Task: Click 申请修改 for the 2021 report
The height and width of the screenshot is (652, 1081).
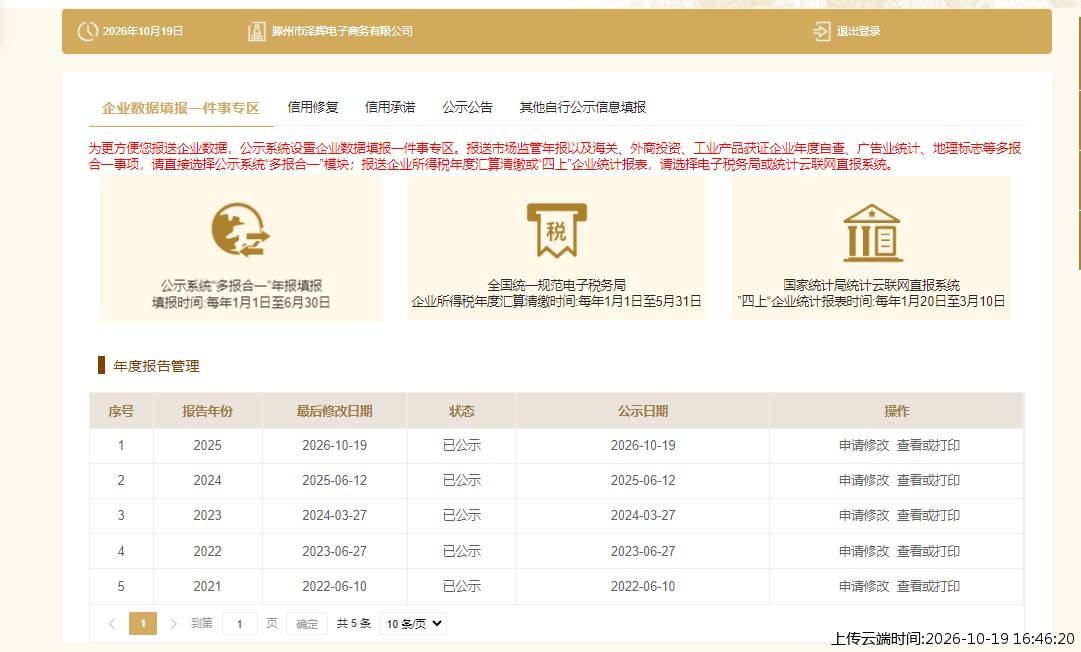Action: pos(864,587)
